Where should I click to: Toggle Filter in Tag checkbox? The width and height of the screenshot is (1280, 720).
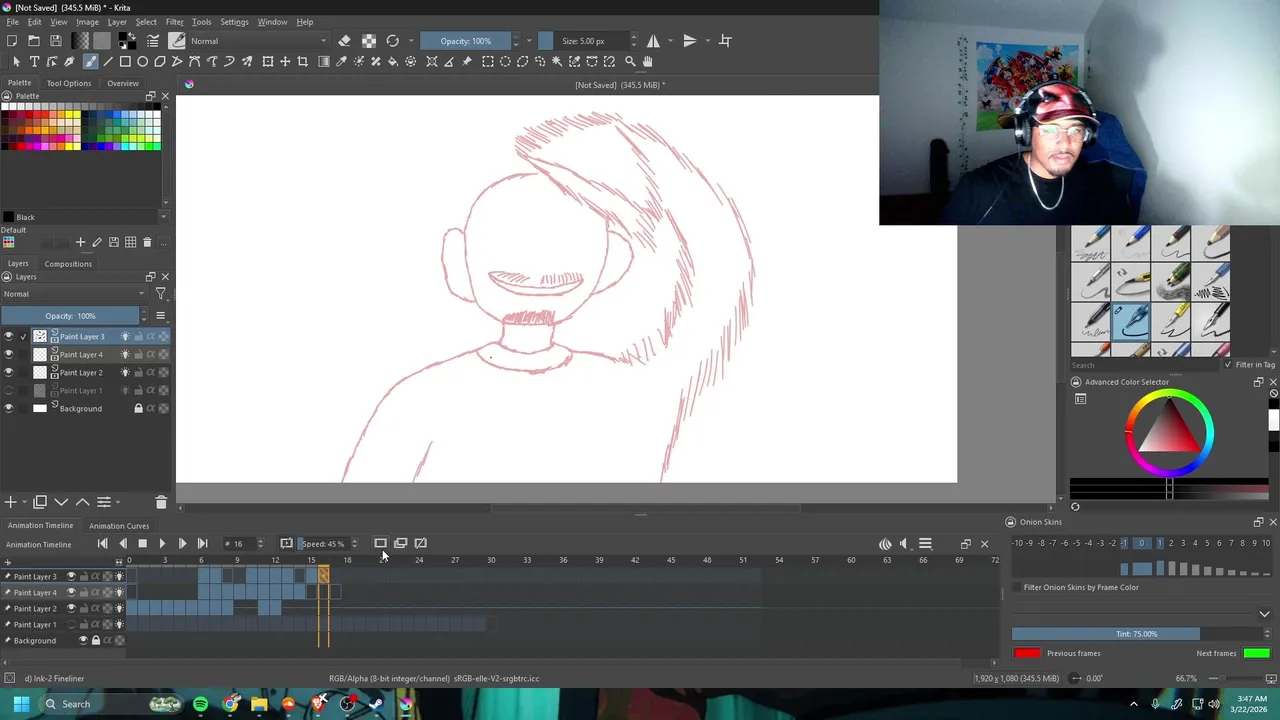[1229, 365]
